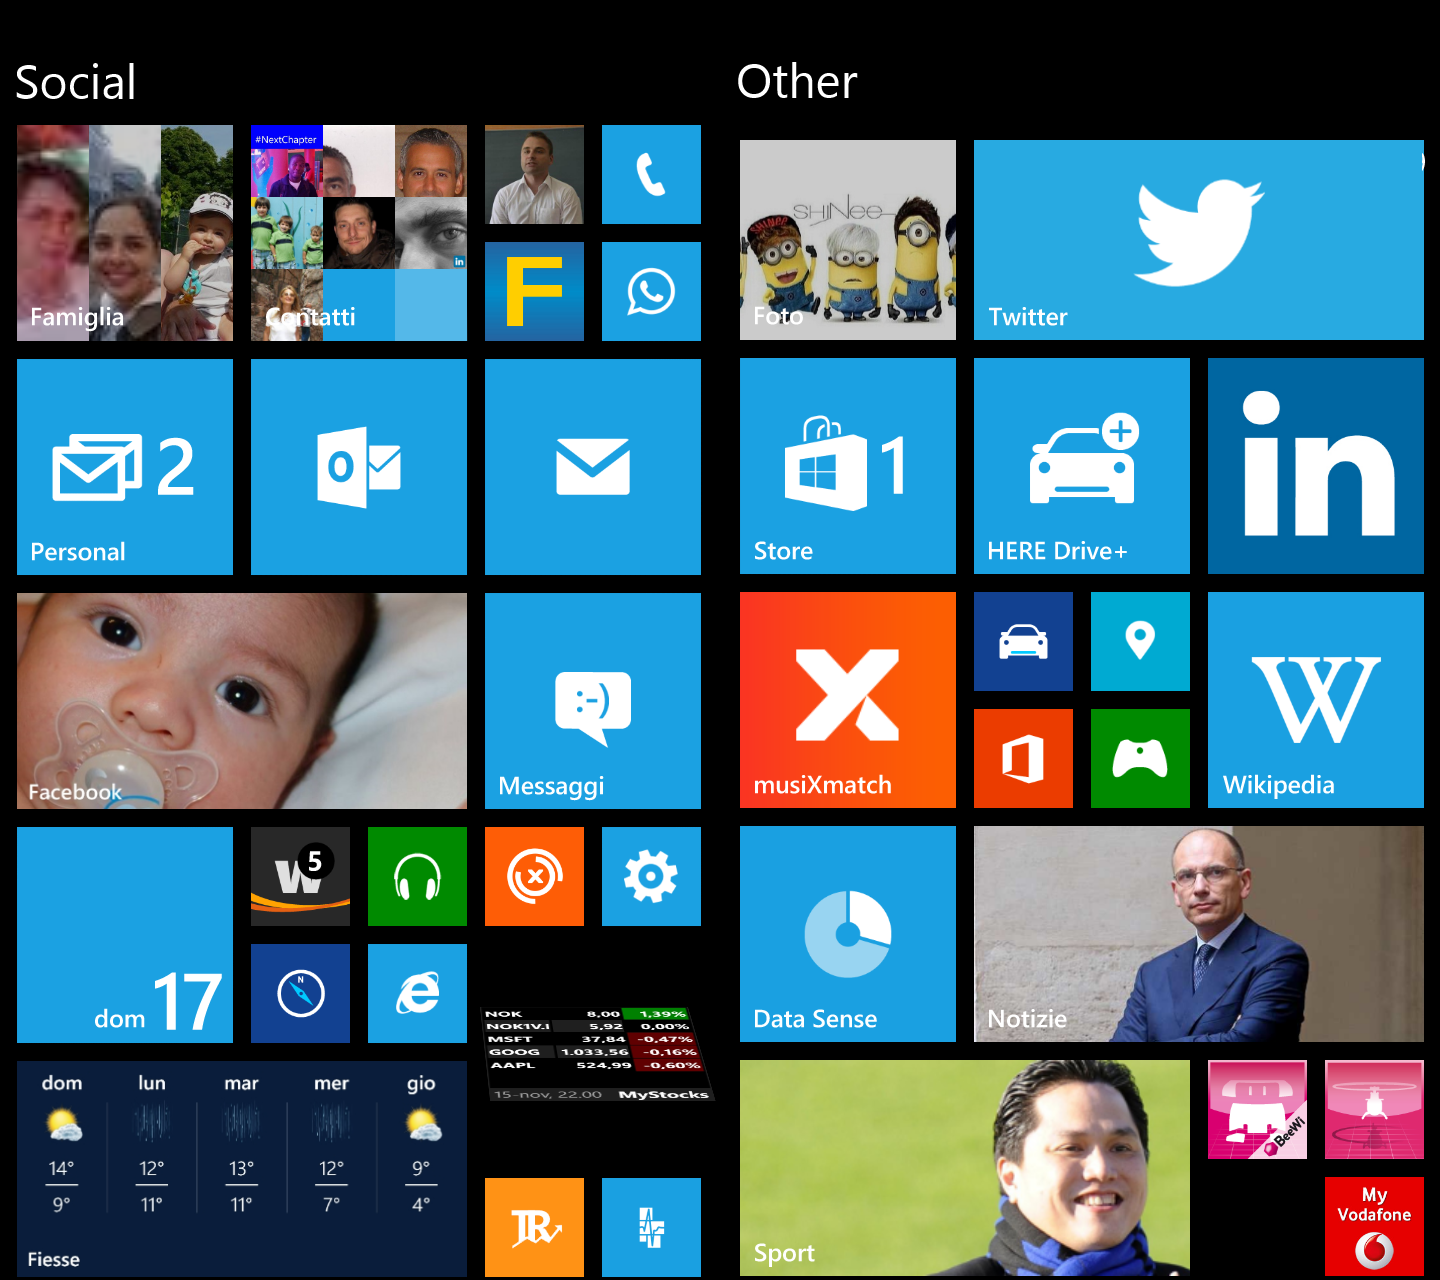Screen dimensions: 1440x1280
Task: Open My Vodafone
Action: [1374, 1225]
